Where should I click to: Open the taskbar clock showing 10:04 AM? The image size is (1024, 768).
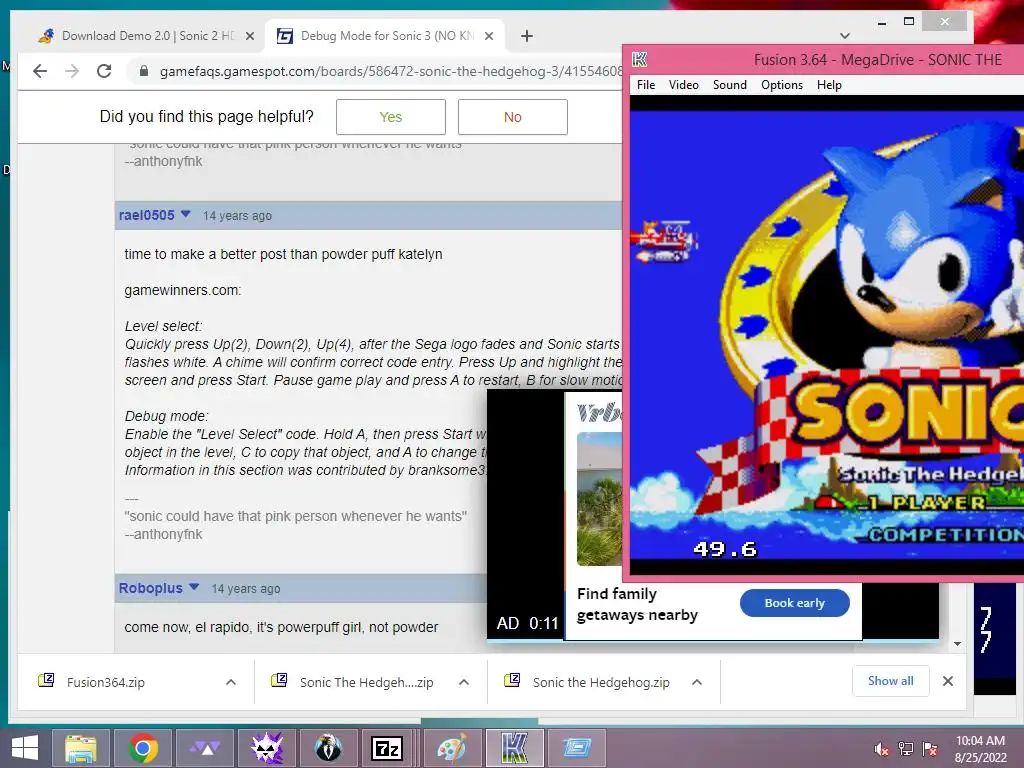pyautogui.click(x=980, y=749)
